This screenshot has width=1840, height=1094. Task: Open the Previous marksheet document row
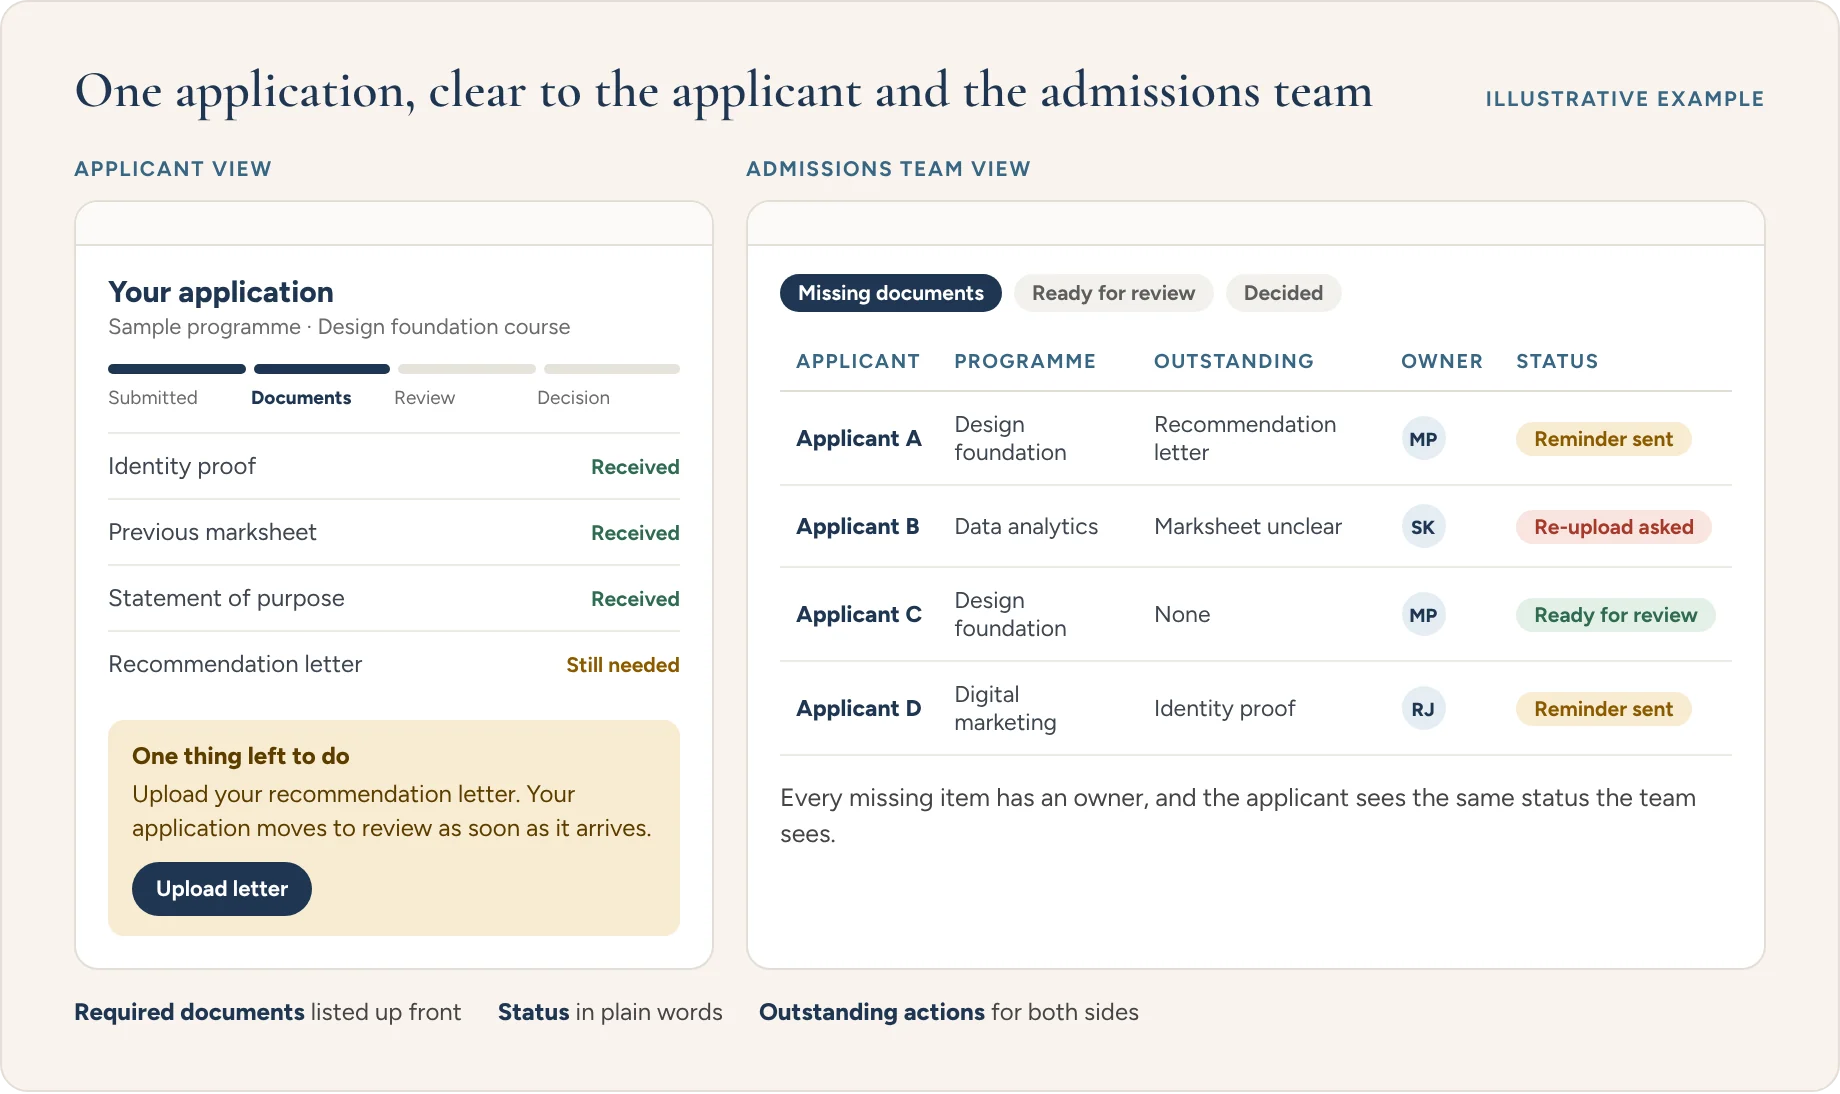[394, 532]
